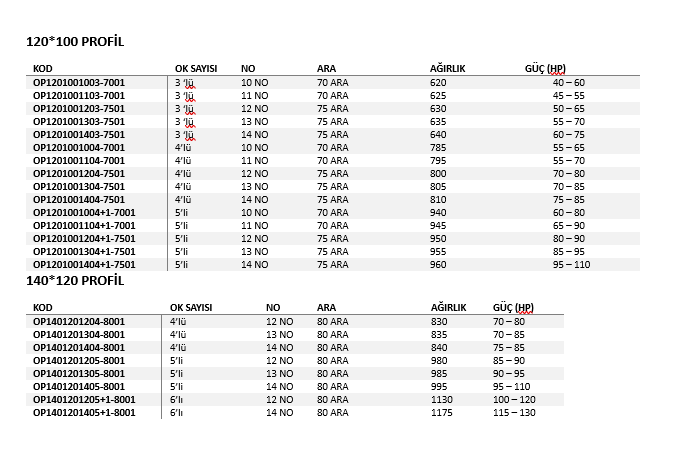Screen dimensions: 697x452
Task: Select the OP1201001003-7001 code cell
Action: 79,82
